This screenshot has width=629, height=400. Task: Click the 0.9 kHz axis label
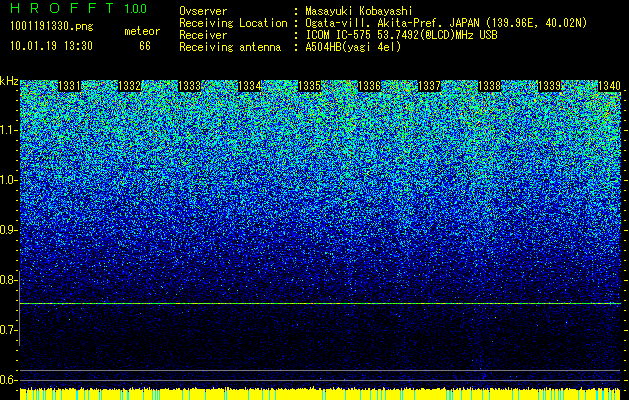[7, 230]
